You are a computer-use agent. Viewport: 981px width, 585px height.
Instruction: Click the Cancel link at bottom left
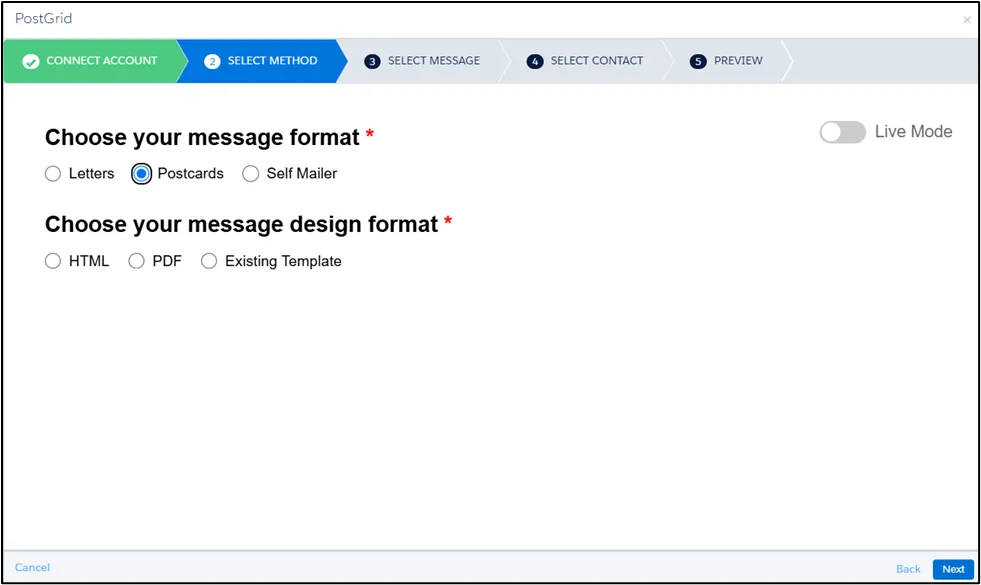coord(32,568)
